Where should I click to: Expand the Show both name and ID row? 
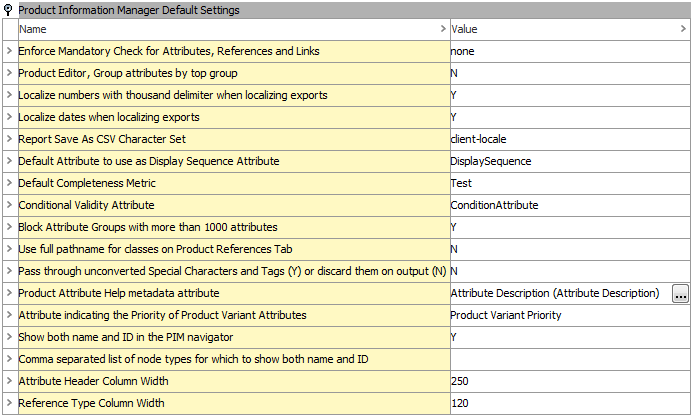click(9, 337)
